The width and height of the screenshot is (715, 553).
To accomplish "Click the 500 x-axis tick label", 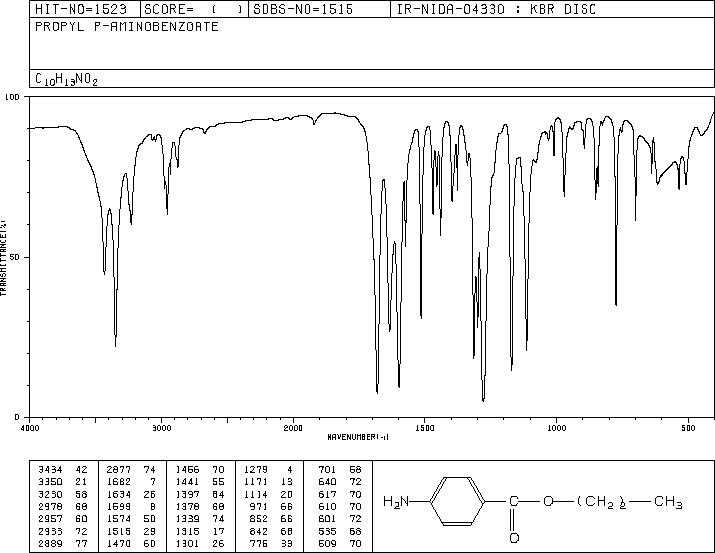I will [x=689, y=428].
